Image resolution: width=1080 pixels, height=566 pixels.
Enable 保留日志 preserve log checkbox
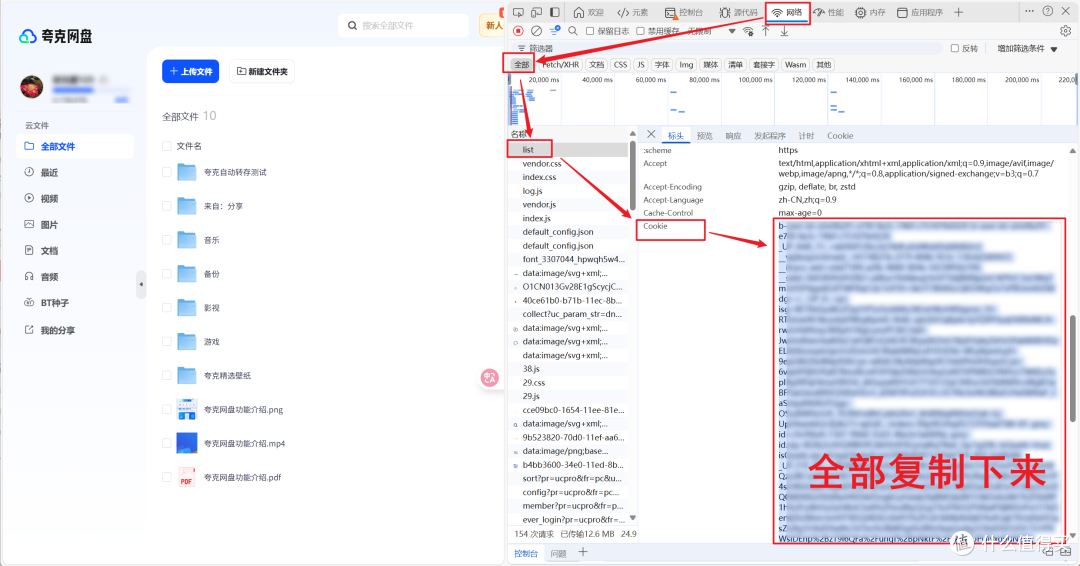coord(590,31)
